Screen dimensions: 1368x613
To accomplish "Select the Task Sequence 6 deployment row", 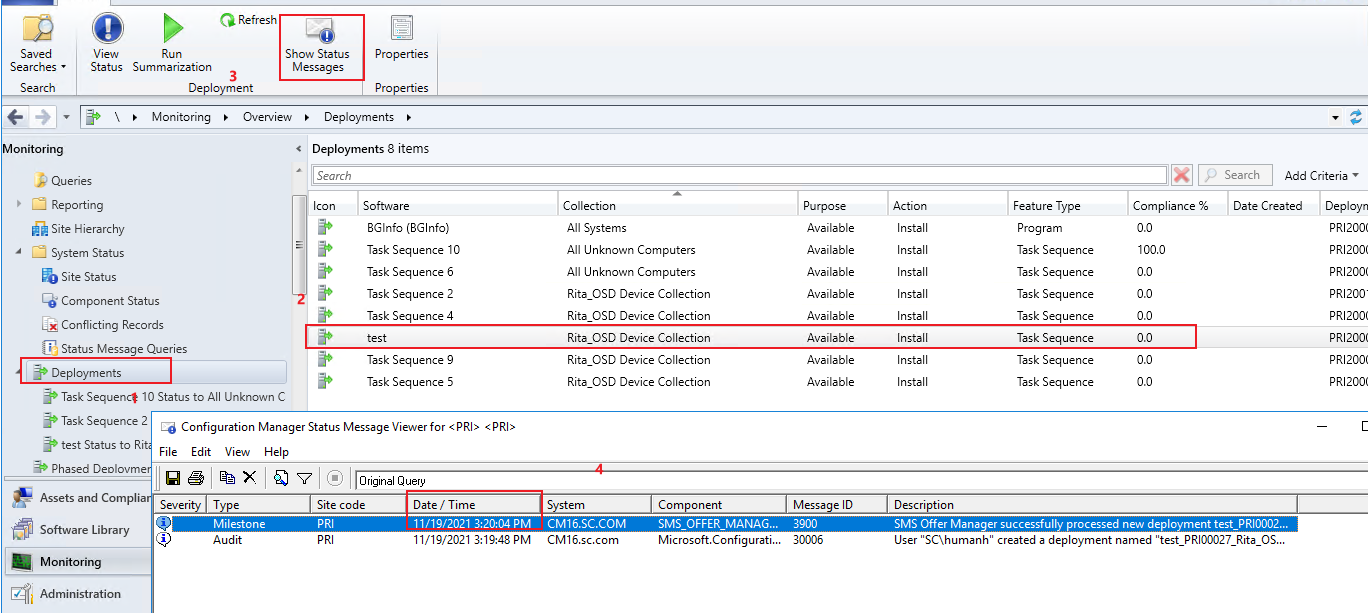I will point(838,272).
